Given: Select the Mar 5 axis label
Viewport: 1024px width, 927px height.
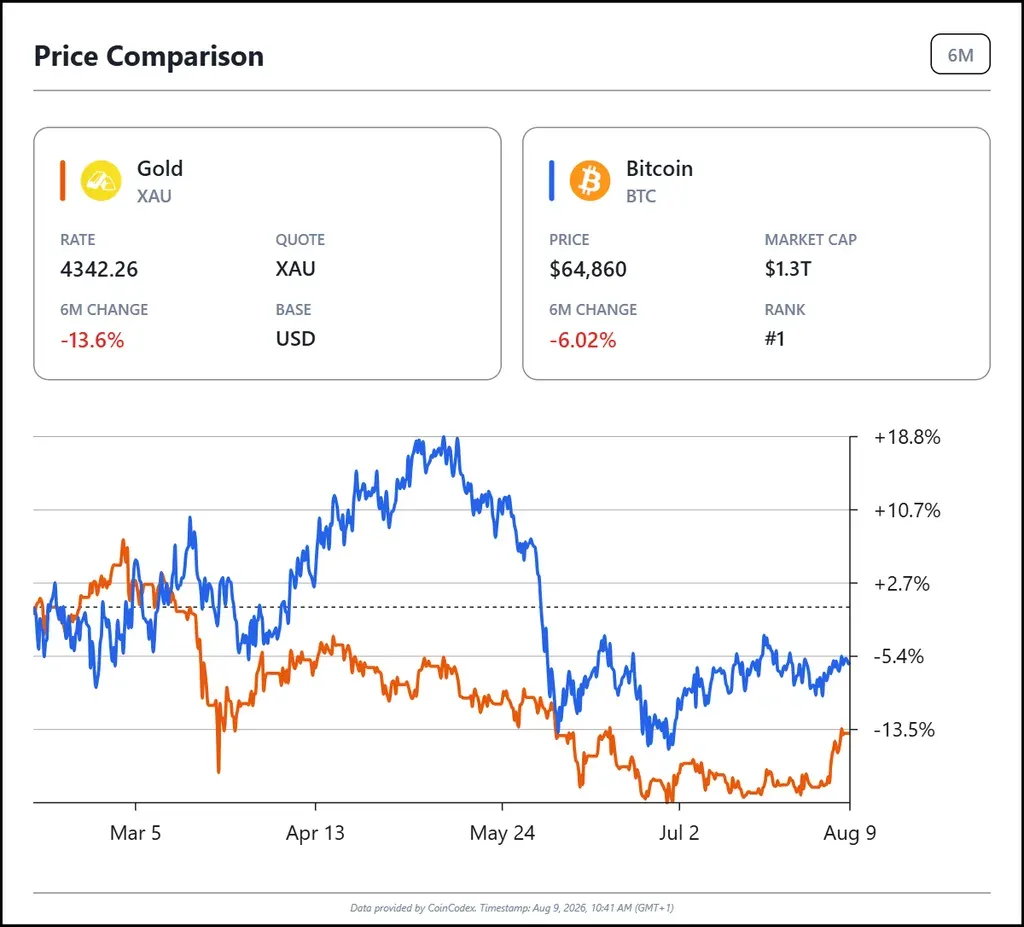Looking at the screenshot, I should [135, 833].
